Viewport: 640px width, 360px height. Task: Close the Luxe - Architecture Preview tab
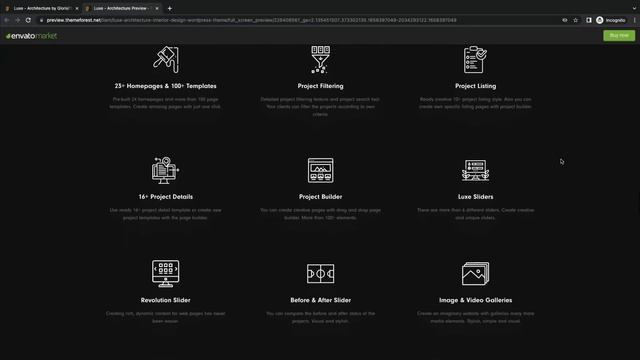(x=157, y=8)
